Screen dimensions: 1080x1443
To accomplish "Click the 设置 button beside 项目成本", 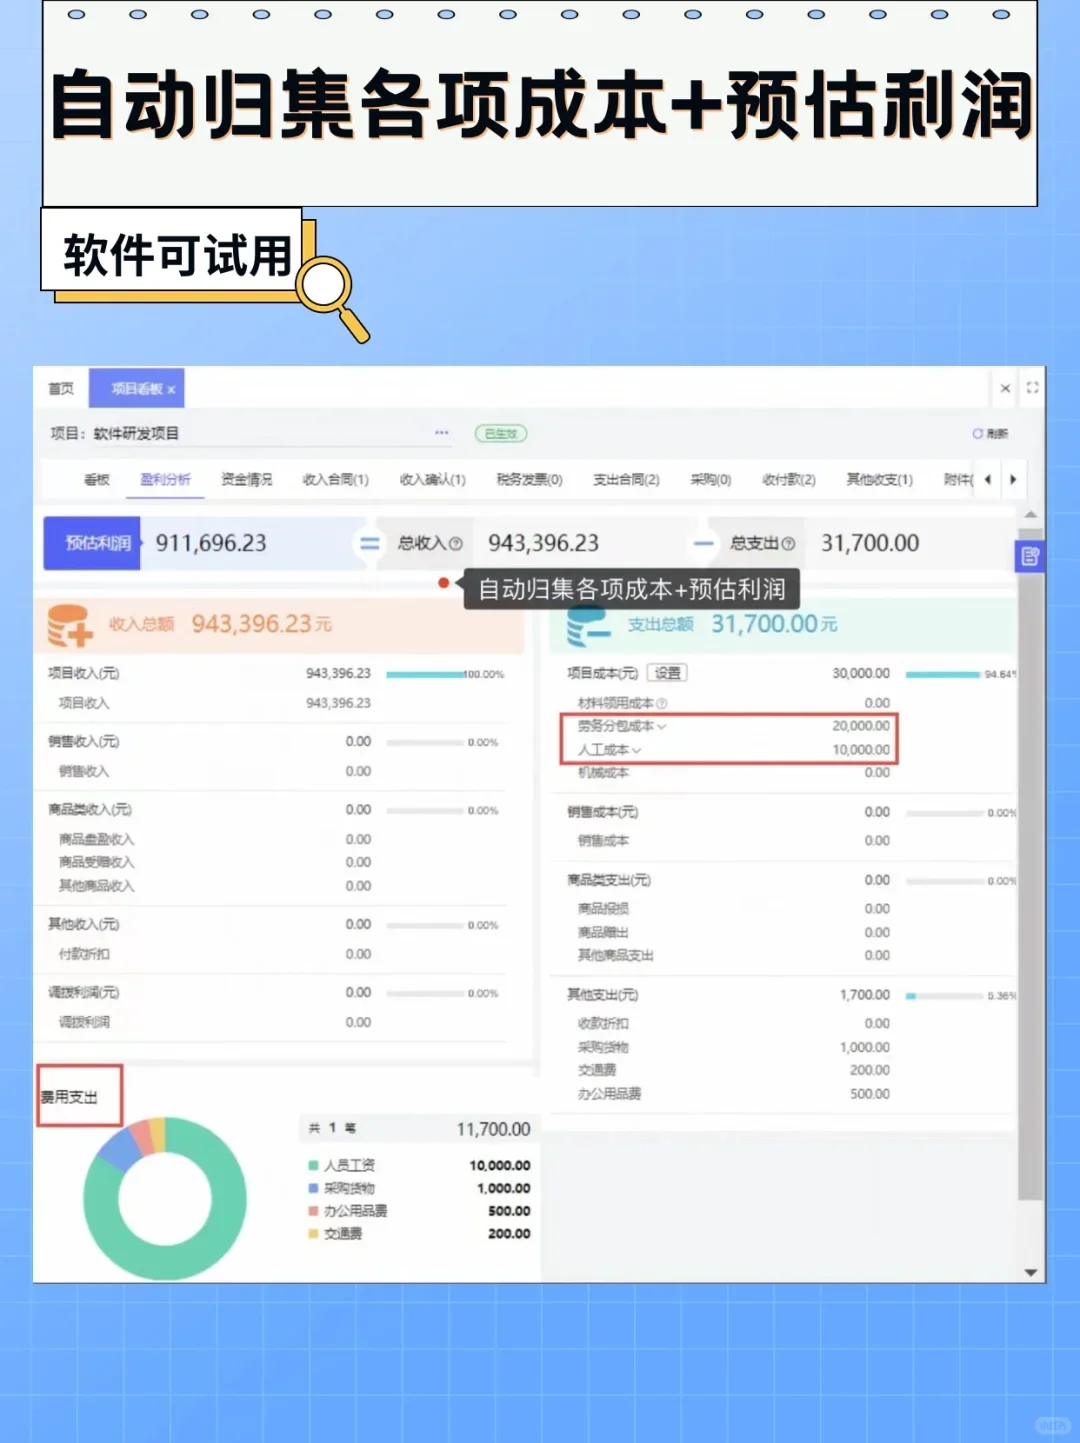I will click(666, 672).
